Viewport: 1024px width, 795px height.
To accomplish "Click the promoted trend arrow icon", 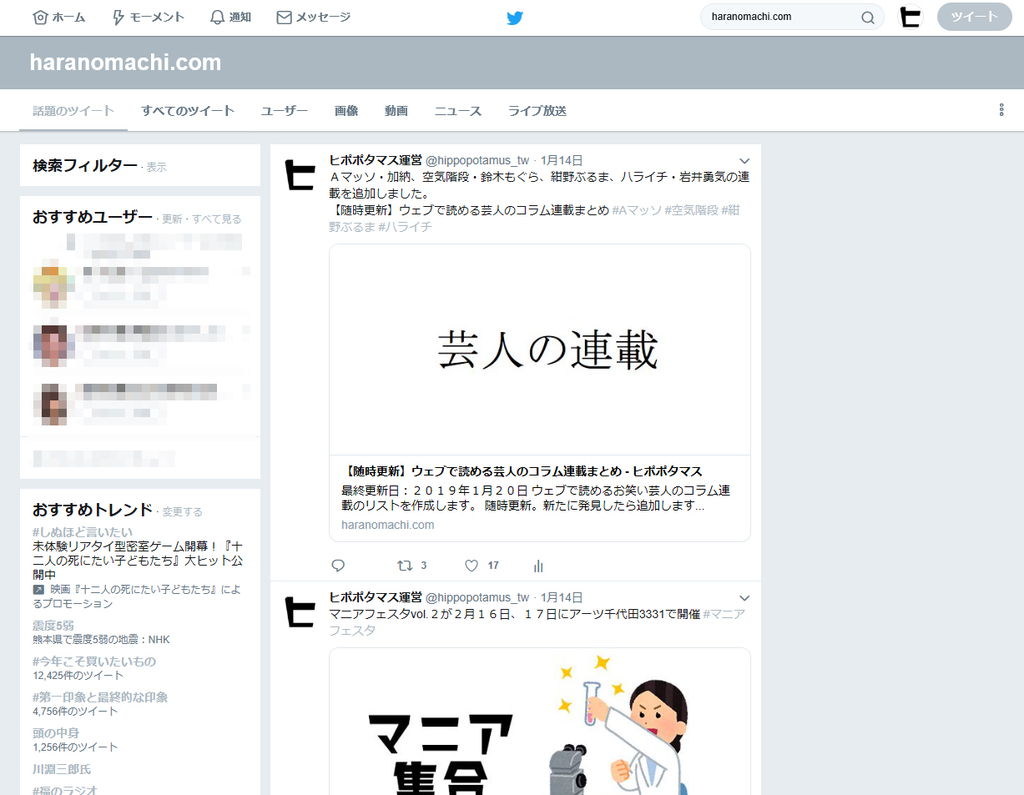I will [x=39, y=589].
